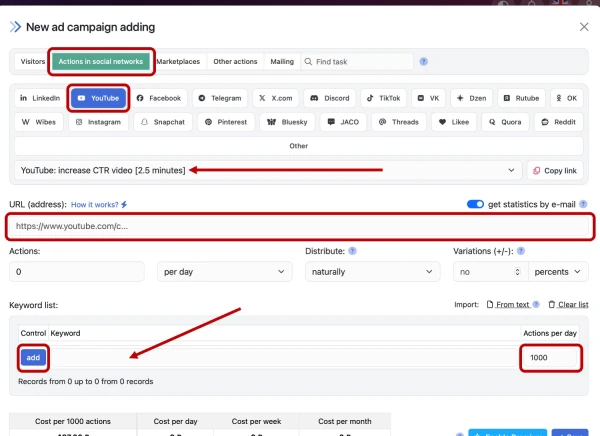Switch to the Marketplaces tab
The height and width of the screenshot is (436, 600).
coord(178,62)
